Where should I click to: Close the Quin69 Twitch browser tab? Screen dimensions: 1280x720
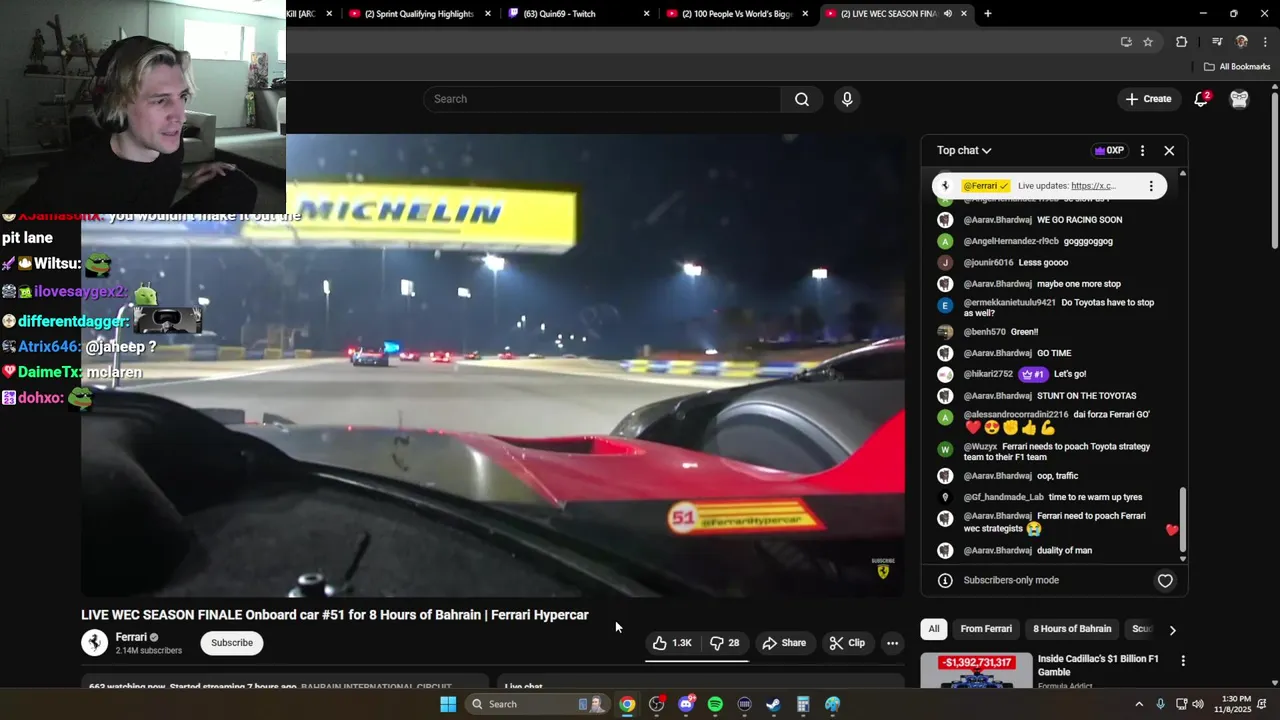point(647,14)
